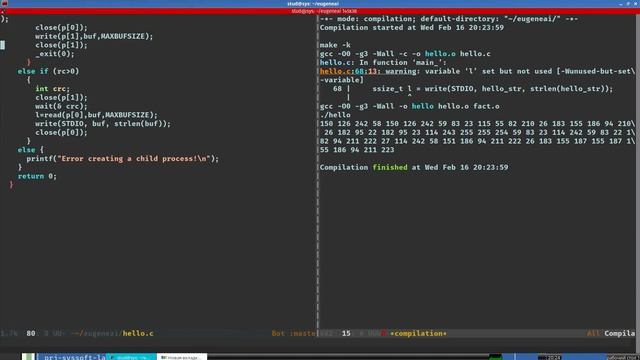Click the 'gcc ... -o hello hello.o fact.o' line
Screen dimensions: 640x360
click(409, 107)
